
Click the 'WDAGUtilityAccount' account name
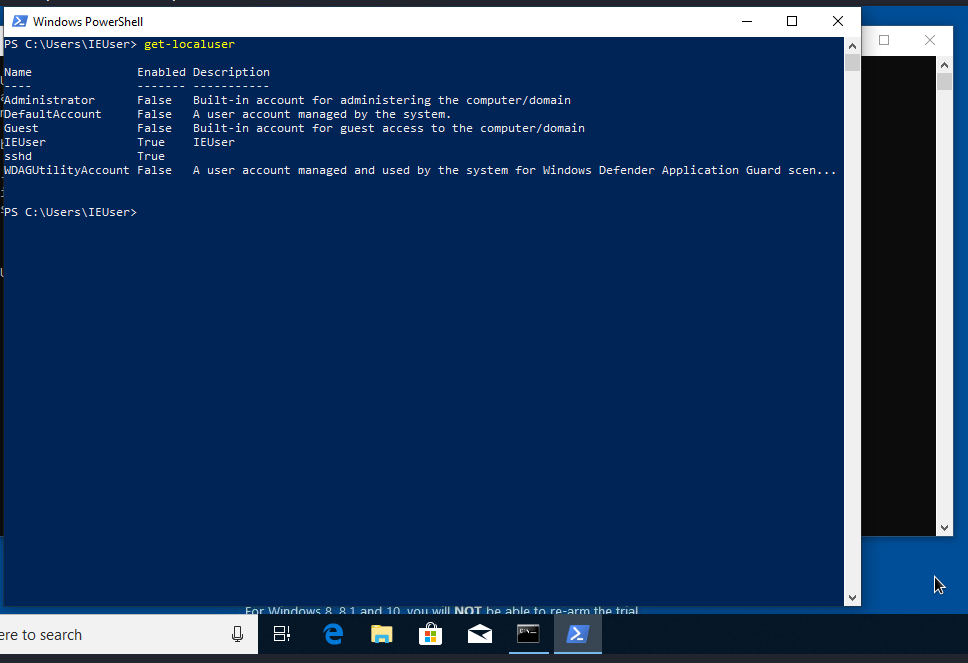point(67,170)
